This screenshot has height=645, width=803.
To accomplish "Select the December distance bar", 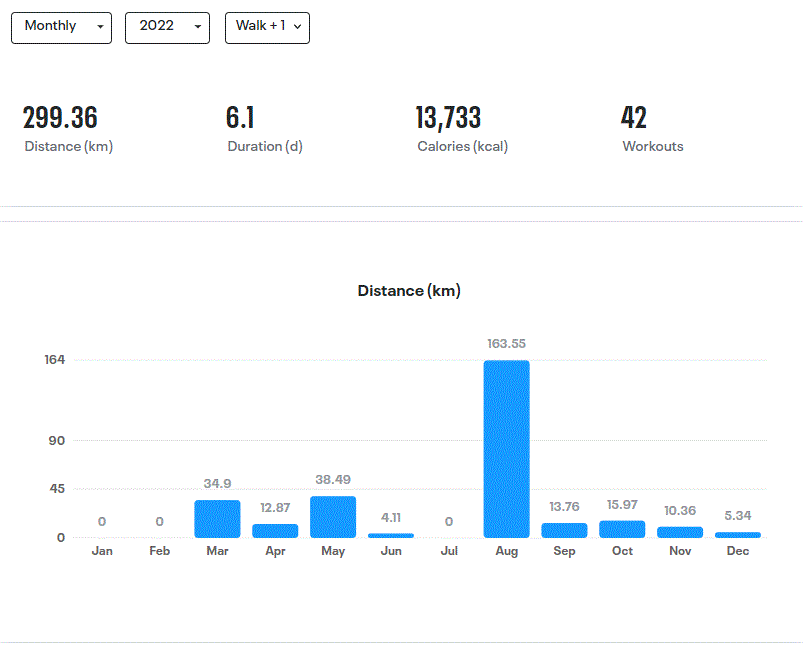I will tap(738, 535).
